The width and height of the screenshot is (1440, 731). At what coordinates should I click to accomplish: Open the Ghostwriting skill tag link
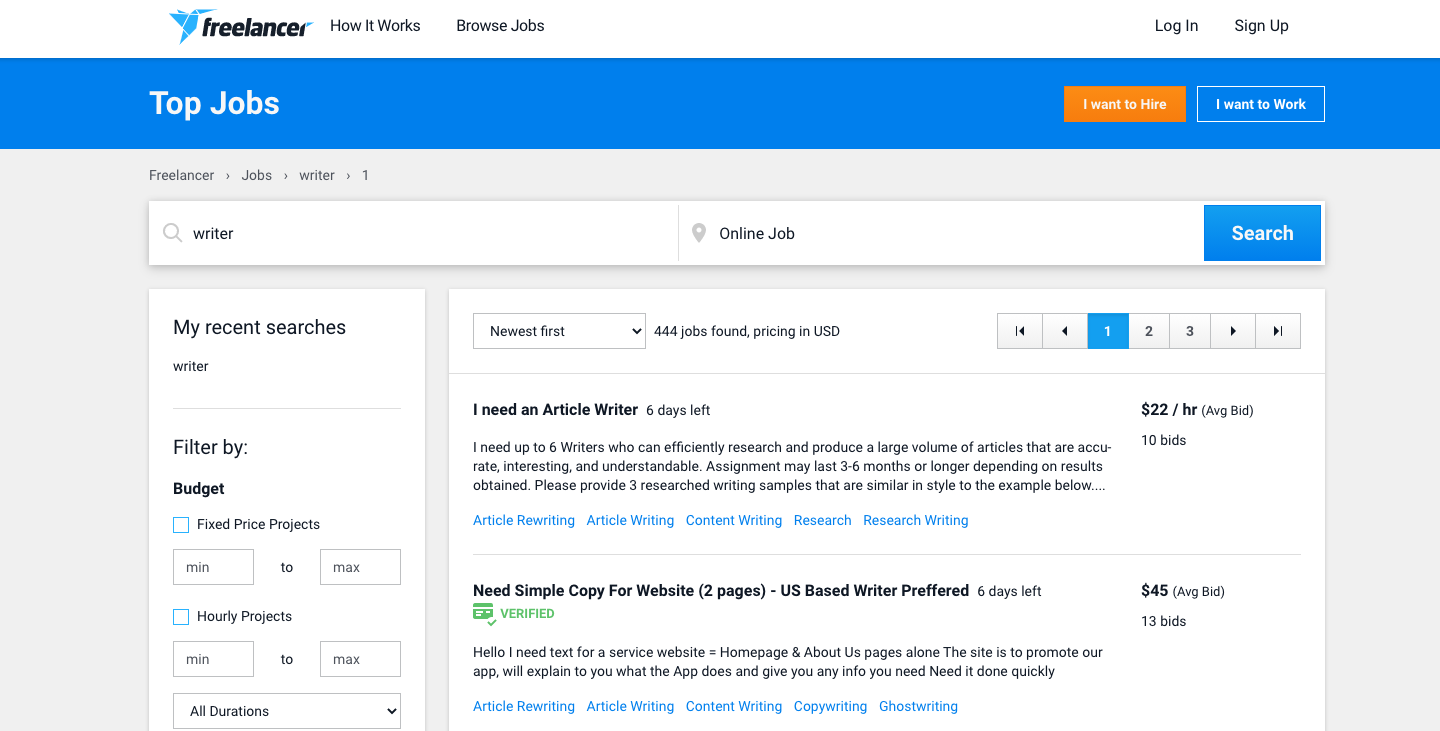[x=918, y=706]
